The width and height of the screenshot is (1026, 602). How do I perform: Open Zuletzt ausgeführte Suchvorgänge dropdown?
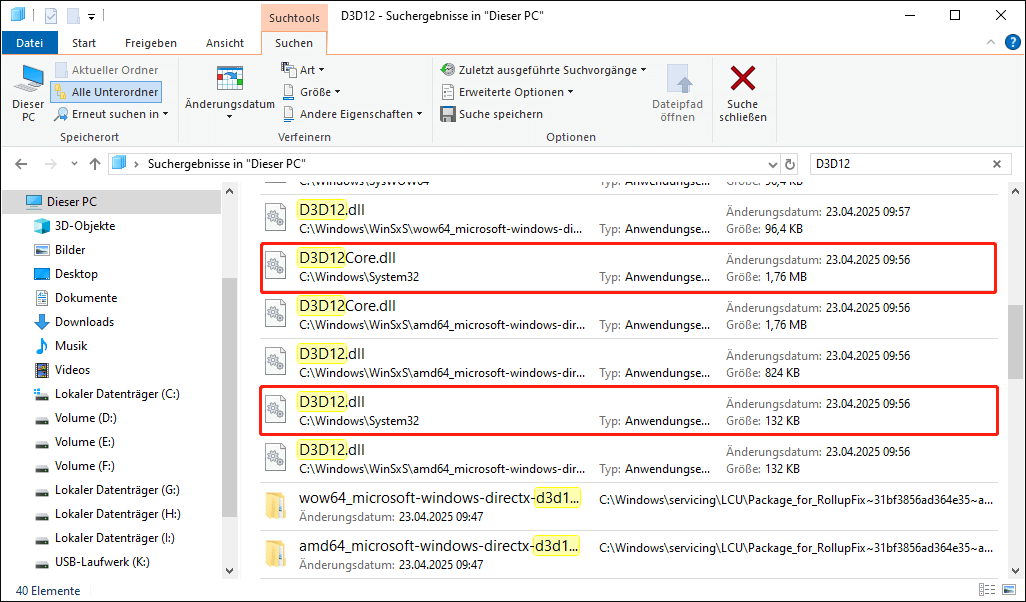(544, 70)
